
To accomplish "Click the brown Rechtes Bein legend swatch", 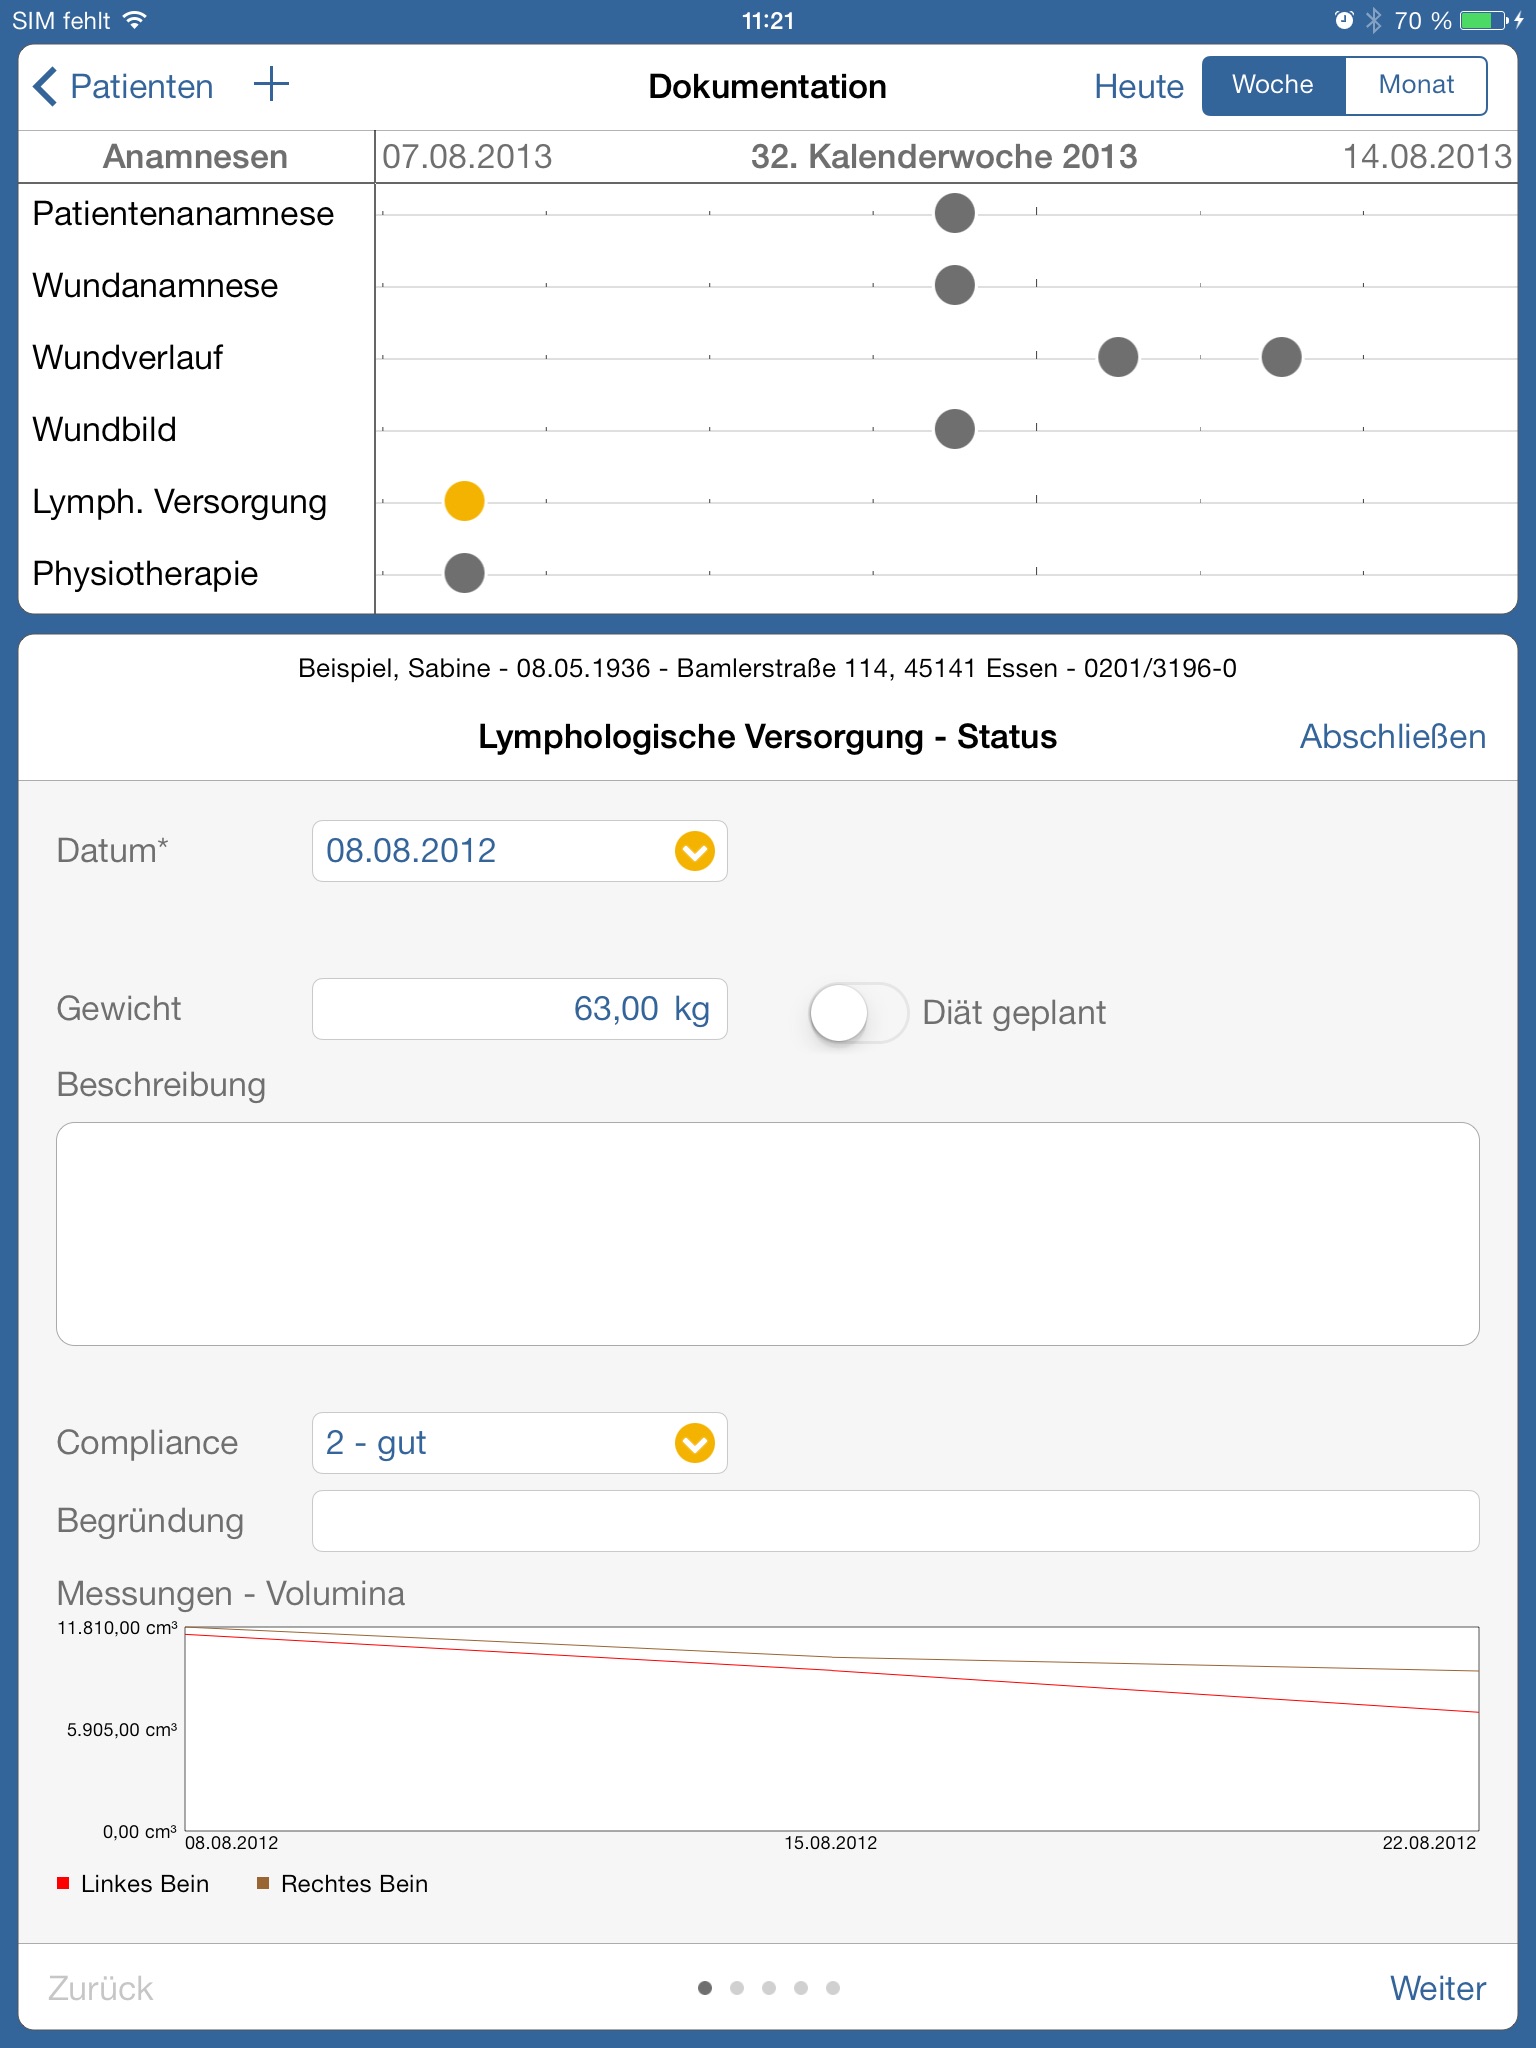I will click(263, 1883).
